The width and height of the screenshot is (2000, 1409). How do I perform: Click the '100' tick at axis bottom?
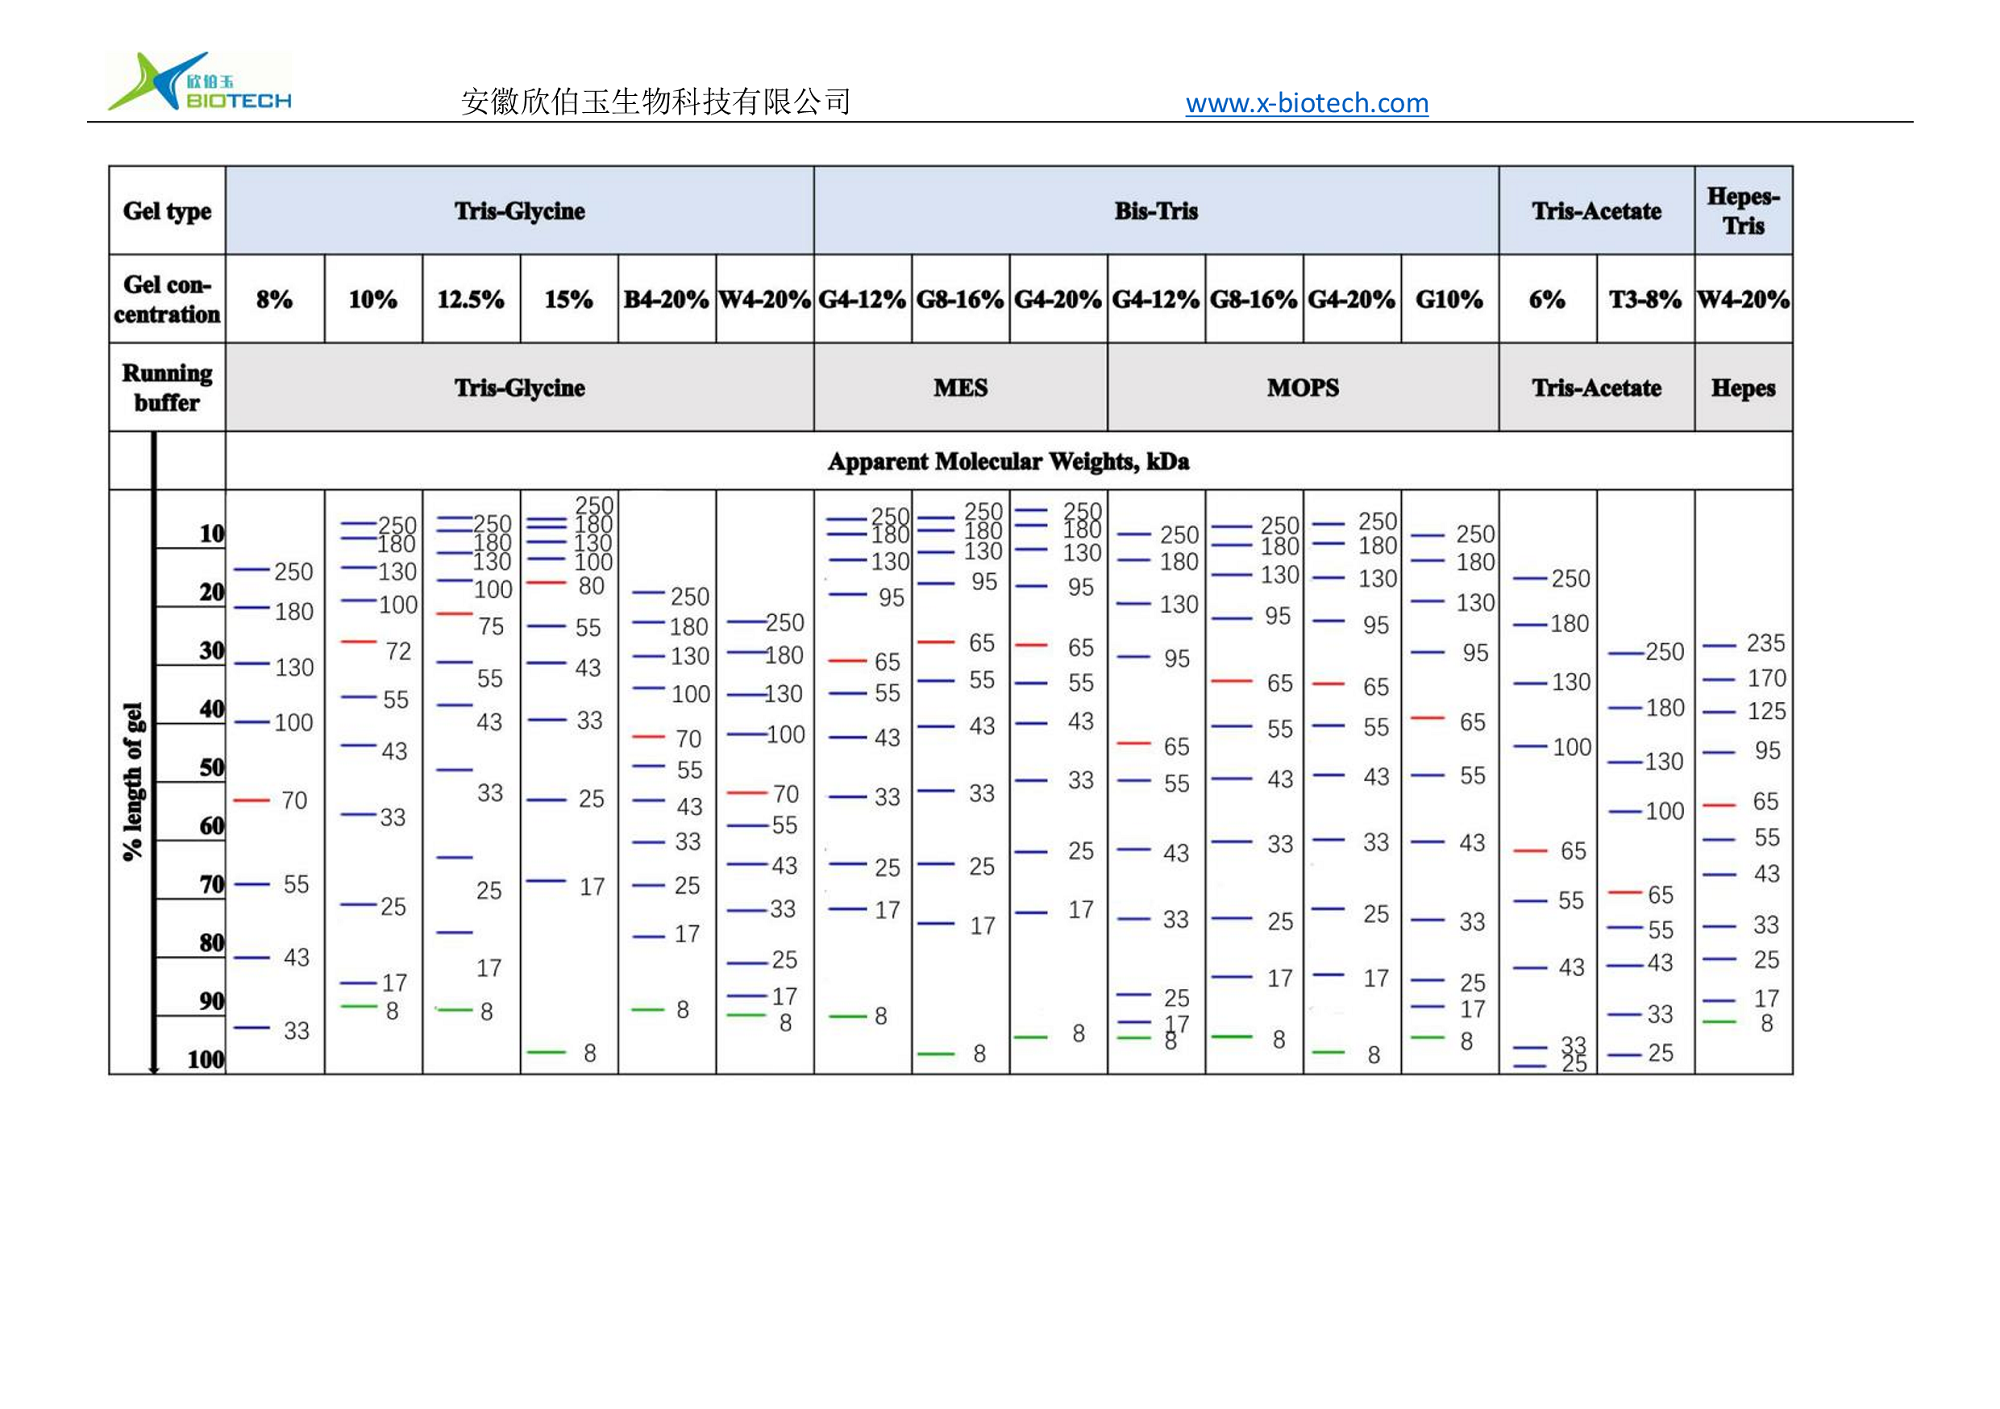pyautogui.click(x=205, y=1059)
